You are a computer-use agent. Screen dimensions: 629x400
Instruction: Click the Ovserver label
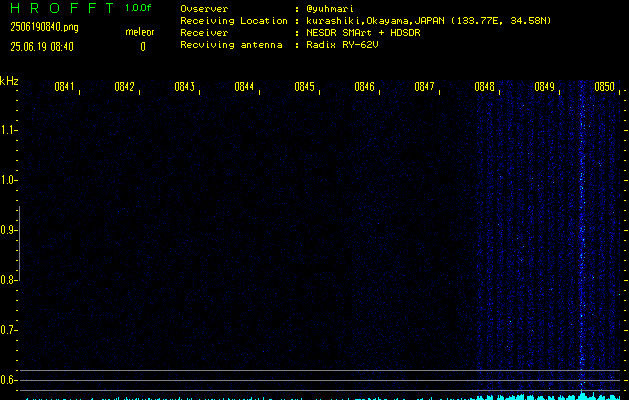(x=204, y=9)
